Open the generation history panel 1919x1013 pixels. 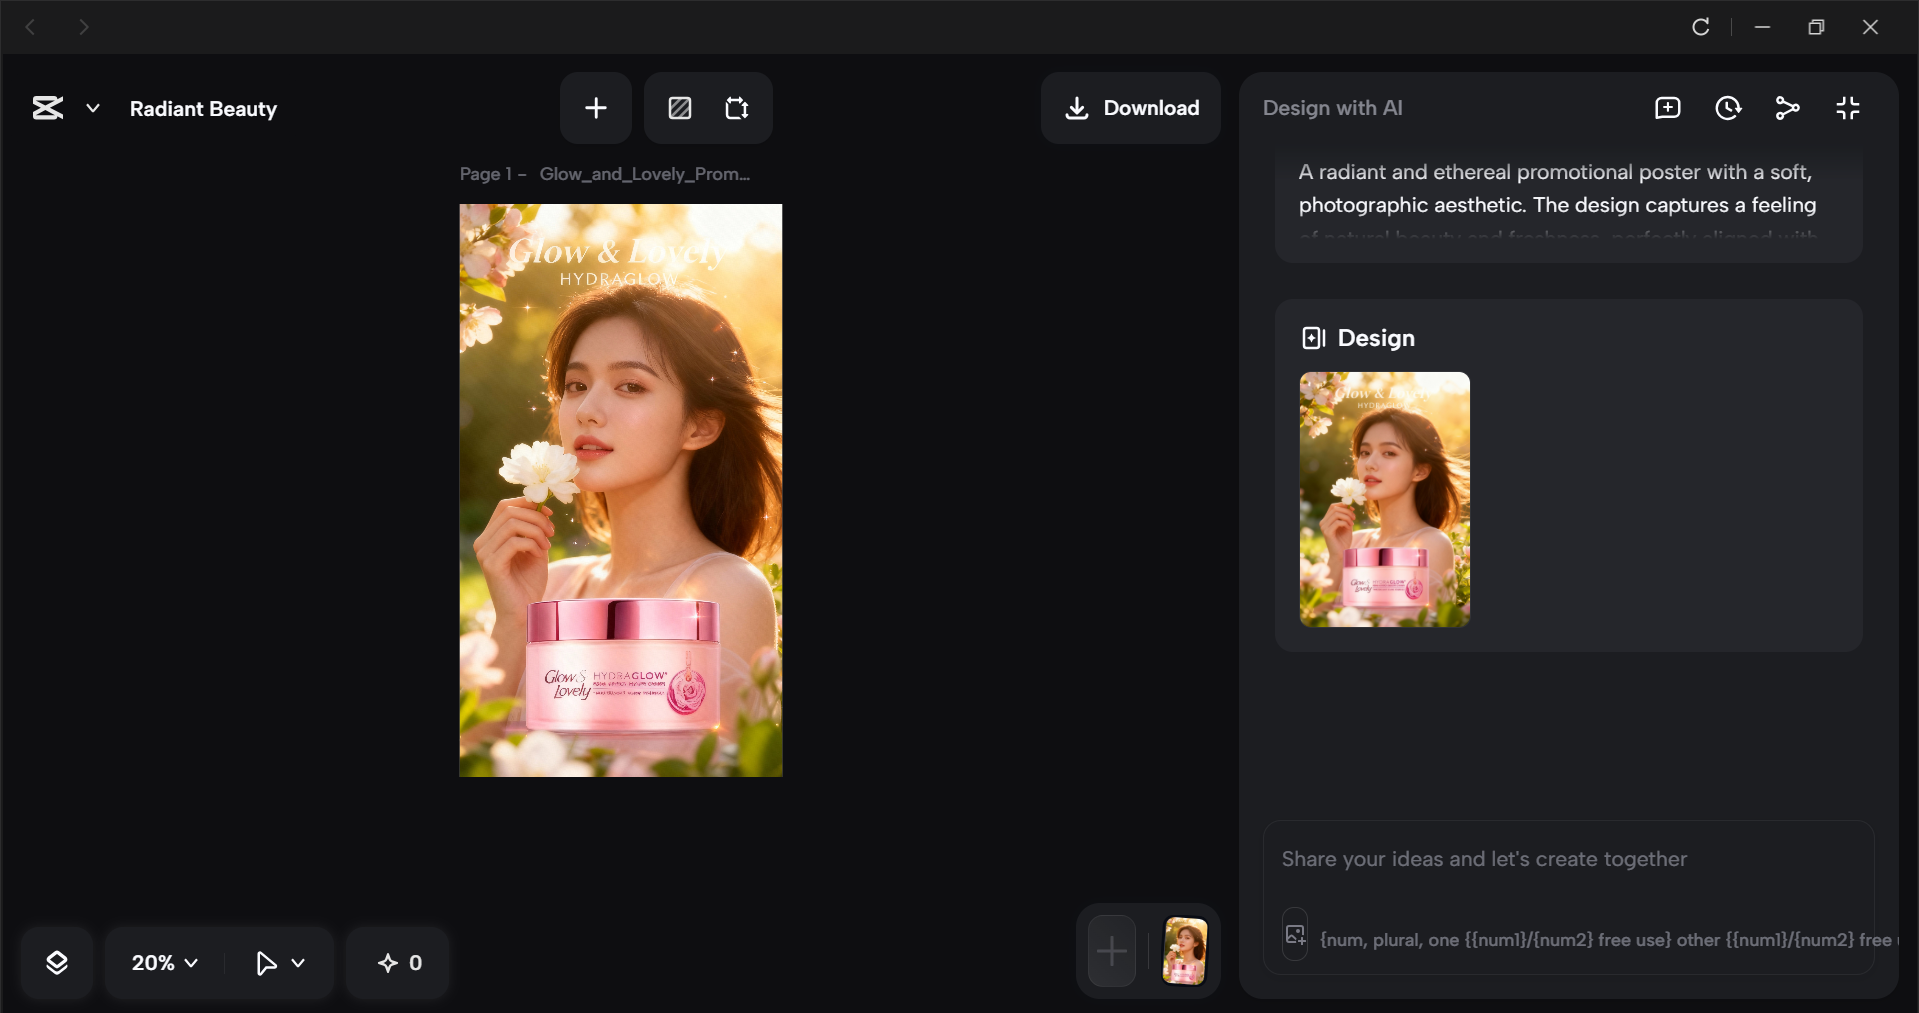(1729, 107)
